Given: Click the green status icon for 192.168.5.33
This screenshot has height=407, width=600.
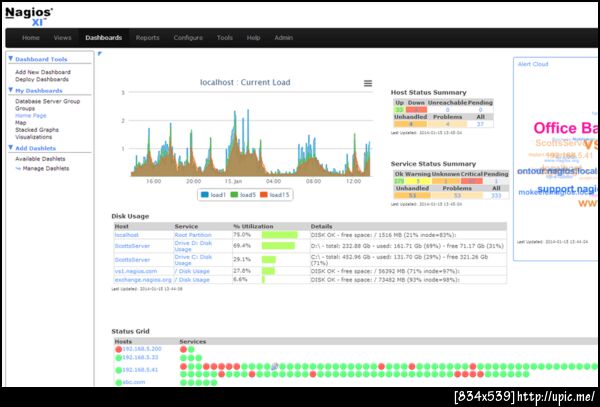Looking at the screenshot, I should point(118,358).
